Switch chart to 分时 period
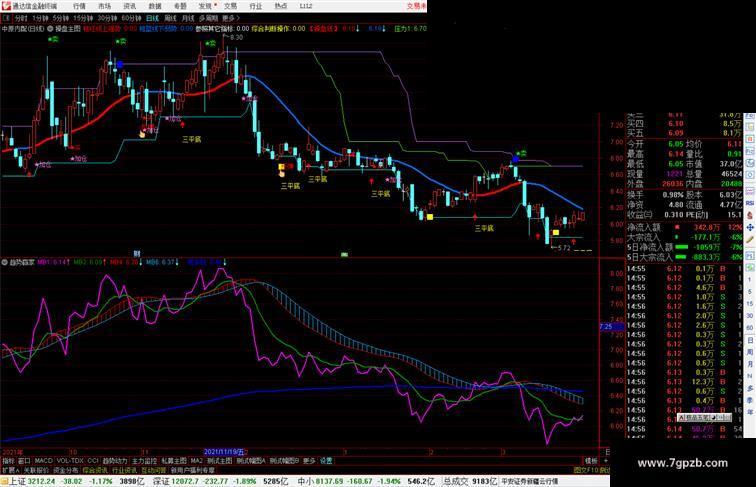756x487 pixels. 21,18
